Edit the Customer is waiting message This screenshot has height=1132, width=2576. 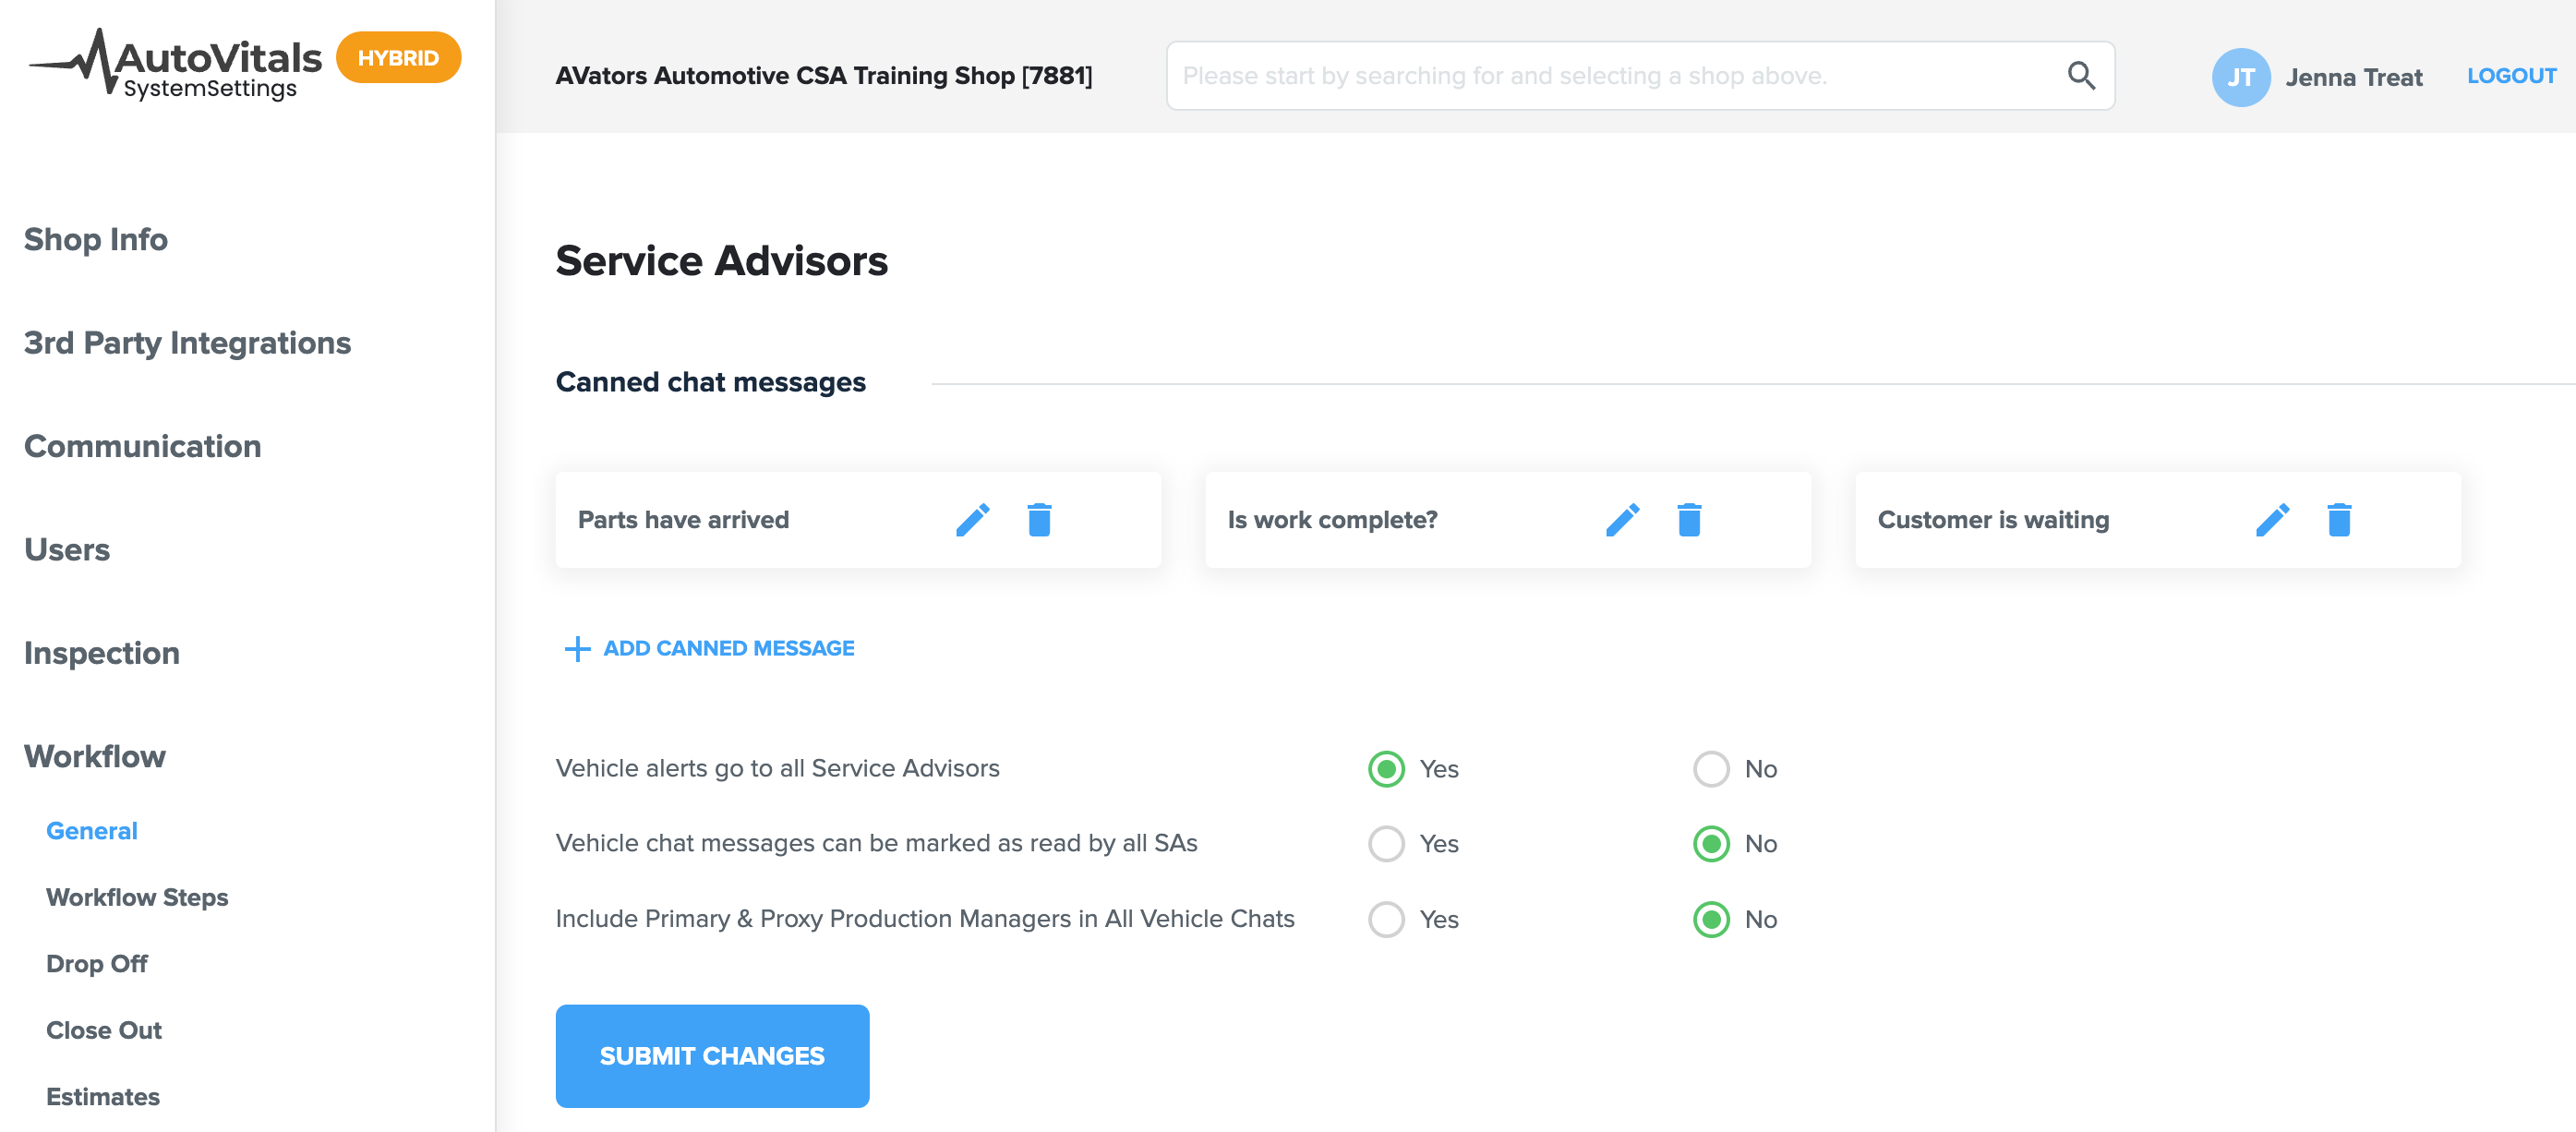tap(2272, 520)
